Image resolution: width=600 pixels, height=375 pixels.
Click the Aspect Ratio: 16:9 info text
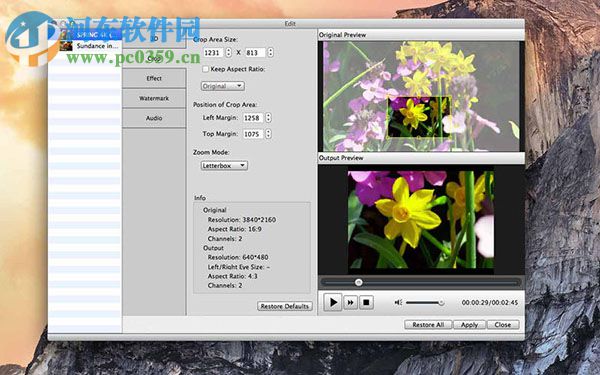click(235, 229)
